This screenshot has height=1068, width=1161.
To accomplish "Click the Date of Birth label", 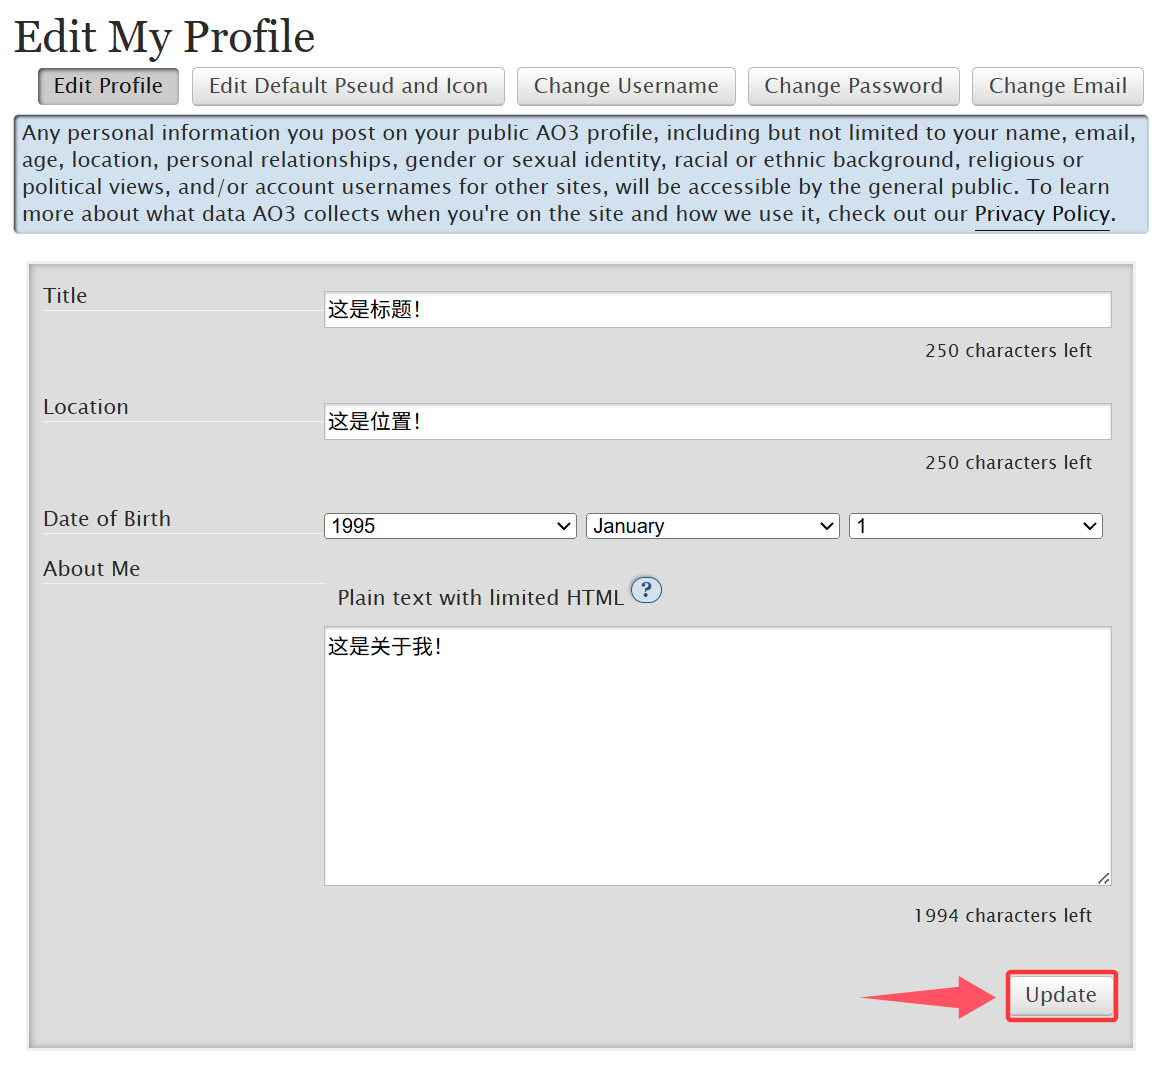I will [107, 518].
